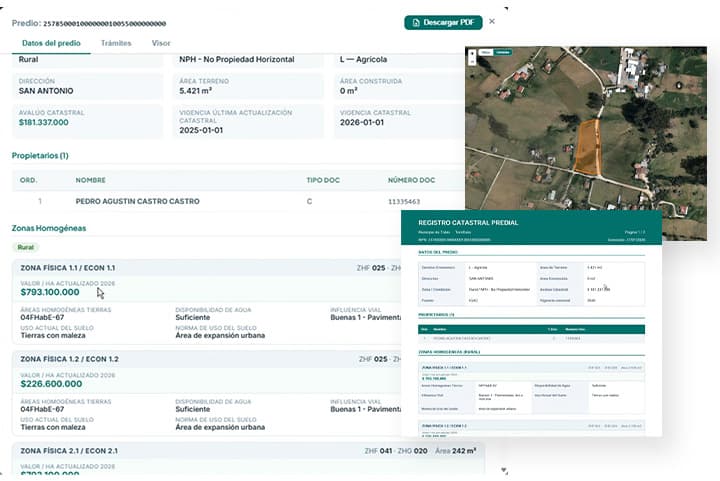Zoom in on the satellite map
Screen dimensions: 720x481
(472, 53)
